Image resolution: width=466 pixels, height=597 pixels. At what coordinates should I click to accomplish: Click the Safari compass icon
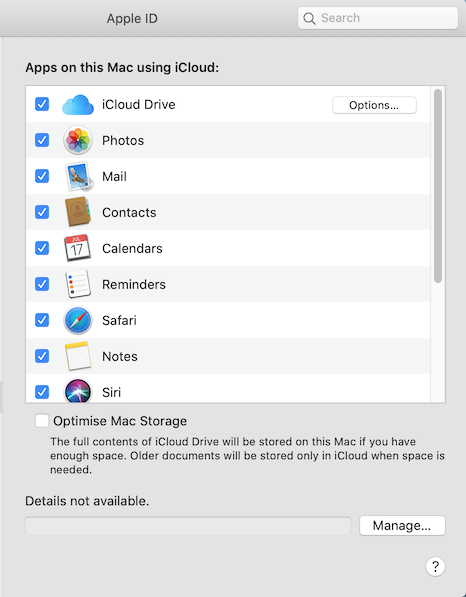tap(78, 320)
